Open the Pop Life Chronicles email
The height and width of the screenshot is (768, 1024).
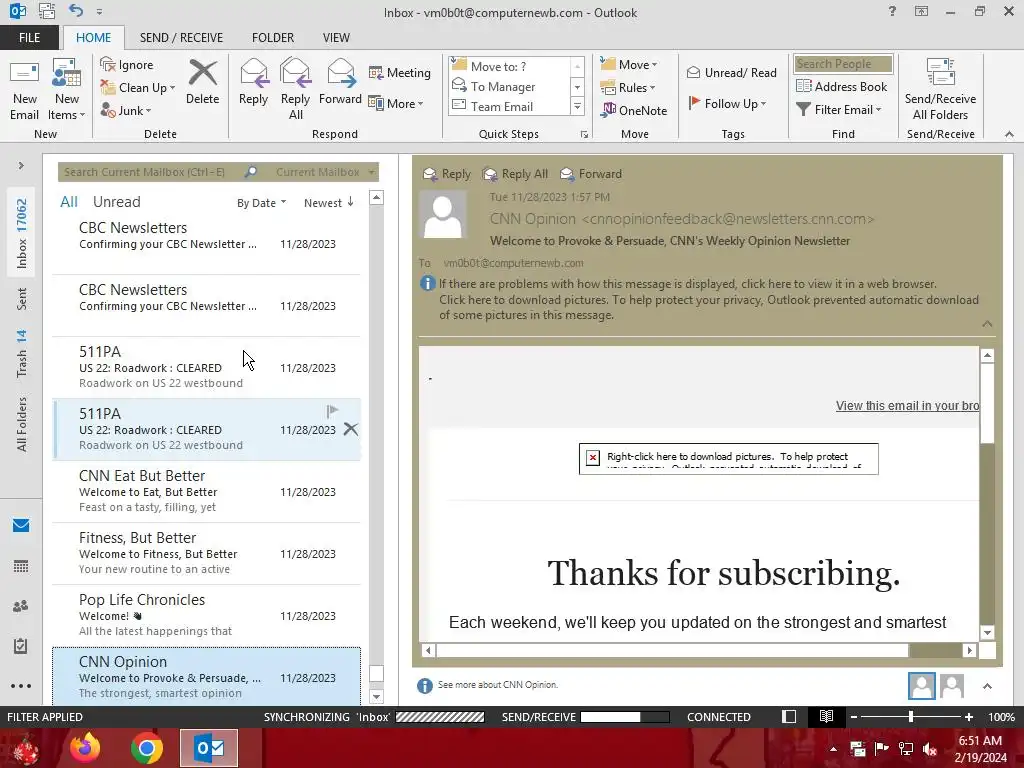click(x=206, y=615)
